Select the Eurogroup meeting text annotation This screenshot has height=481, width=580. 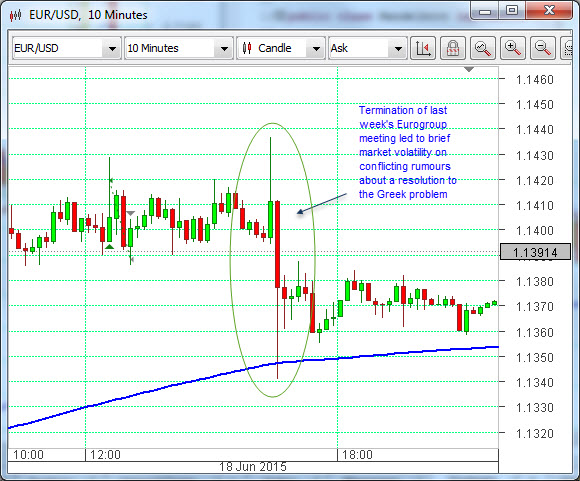[408, 152]
